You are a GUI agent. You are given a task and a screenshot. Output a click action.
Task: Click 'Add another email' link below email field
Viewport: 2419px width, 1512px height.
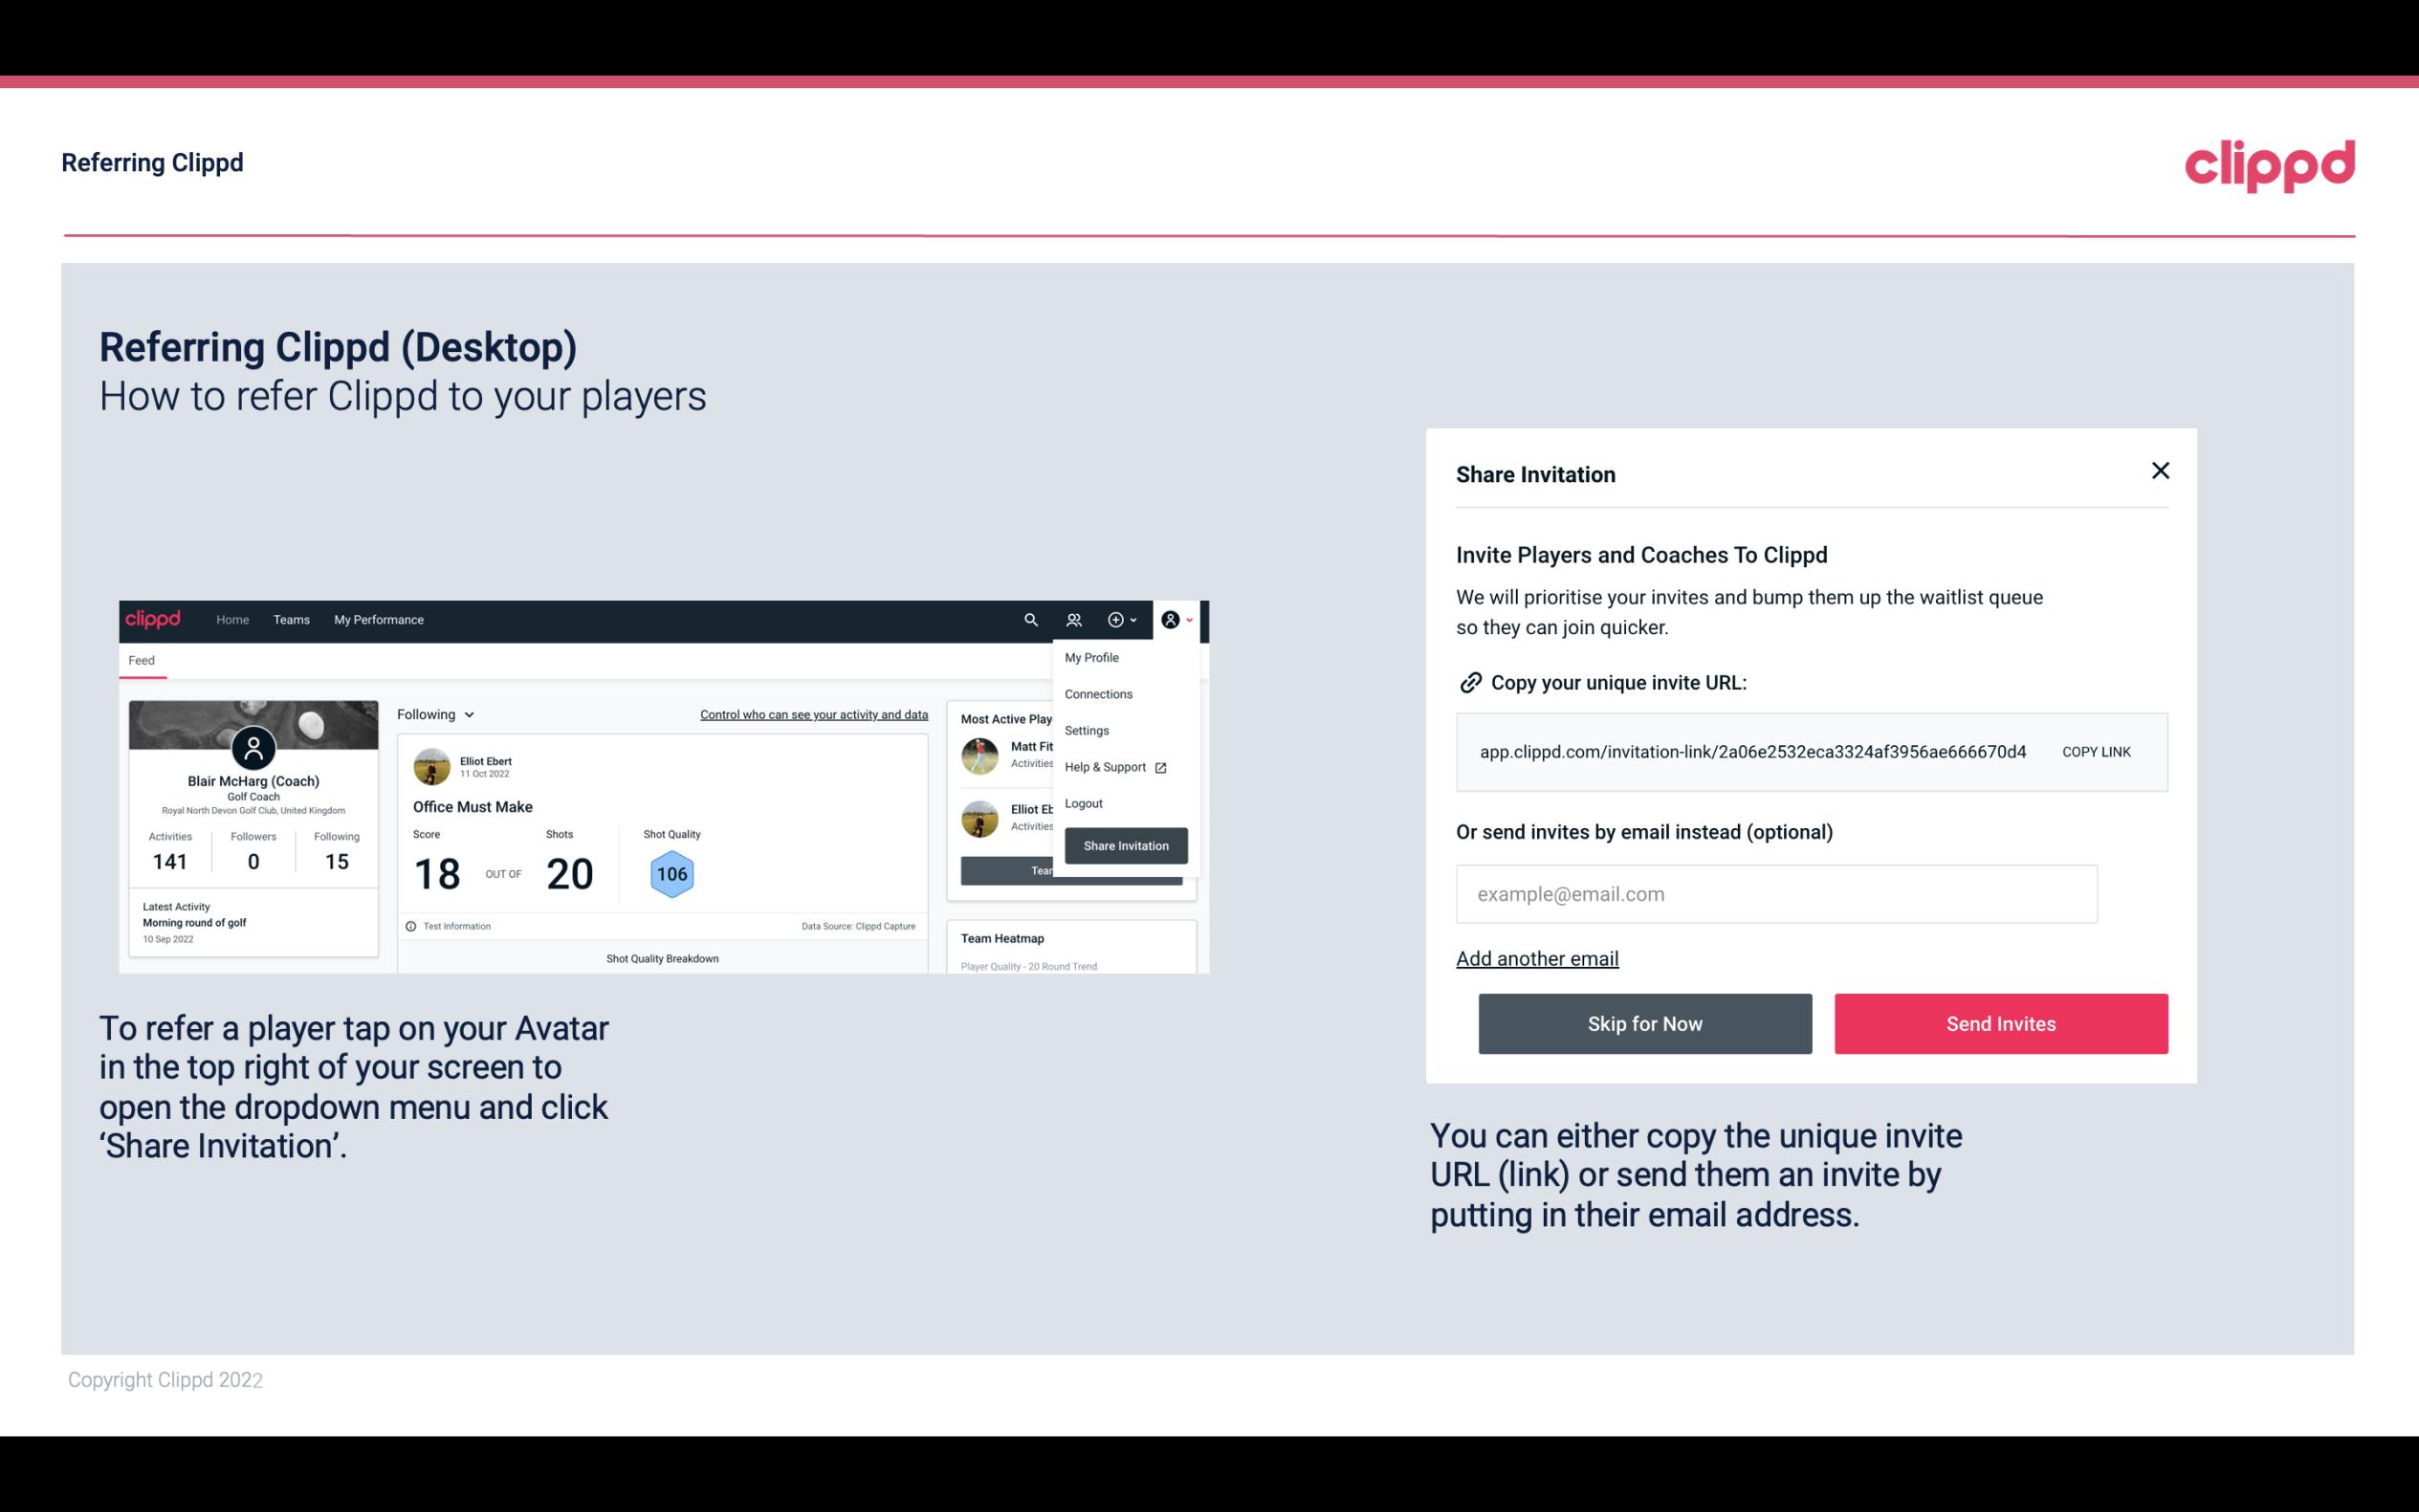pyautogui.click(x=1536, y=958)
